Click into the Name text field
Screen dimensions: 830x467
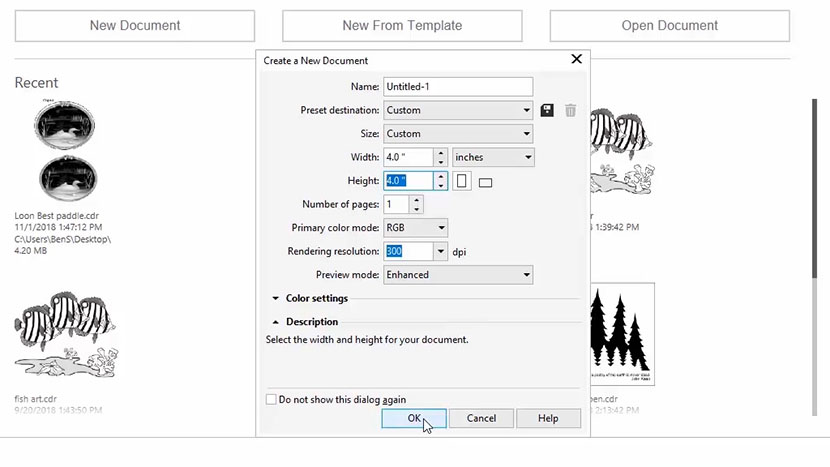(458, 87)
